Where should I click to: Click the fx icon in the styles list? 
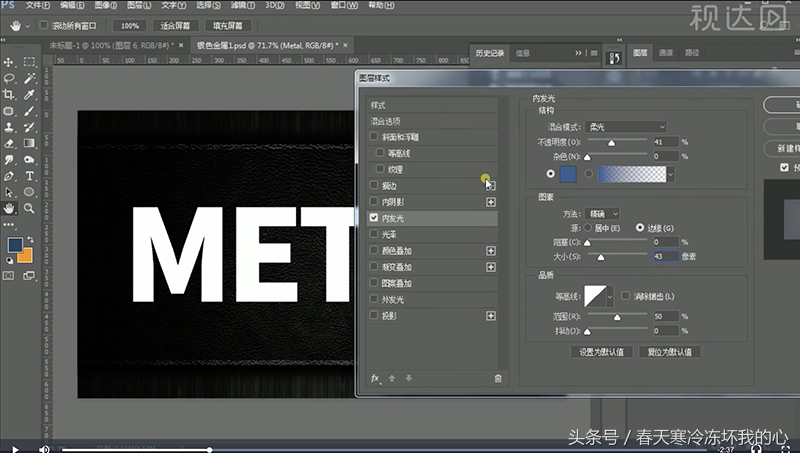coord(376,378)
